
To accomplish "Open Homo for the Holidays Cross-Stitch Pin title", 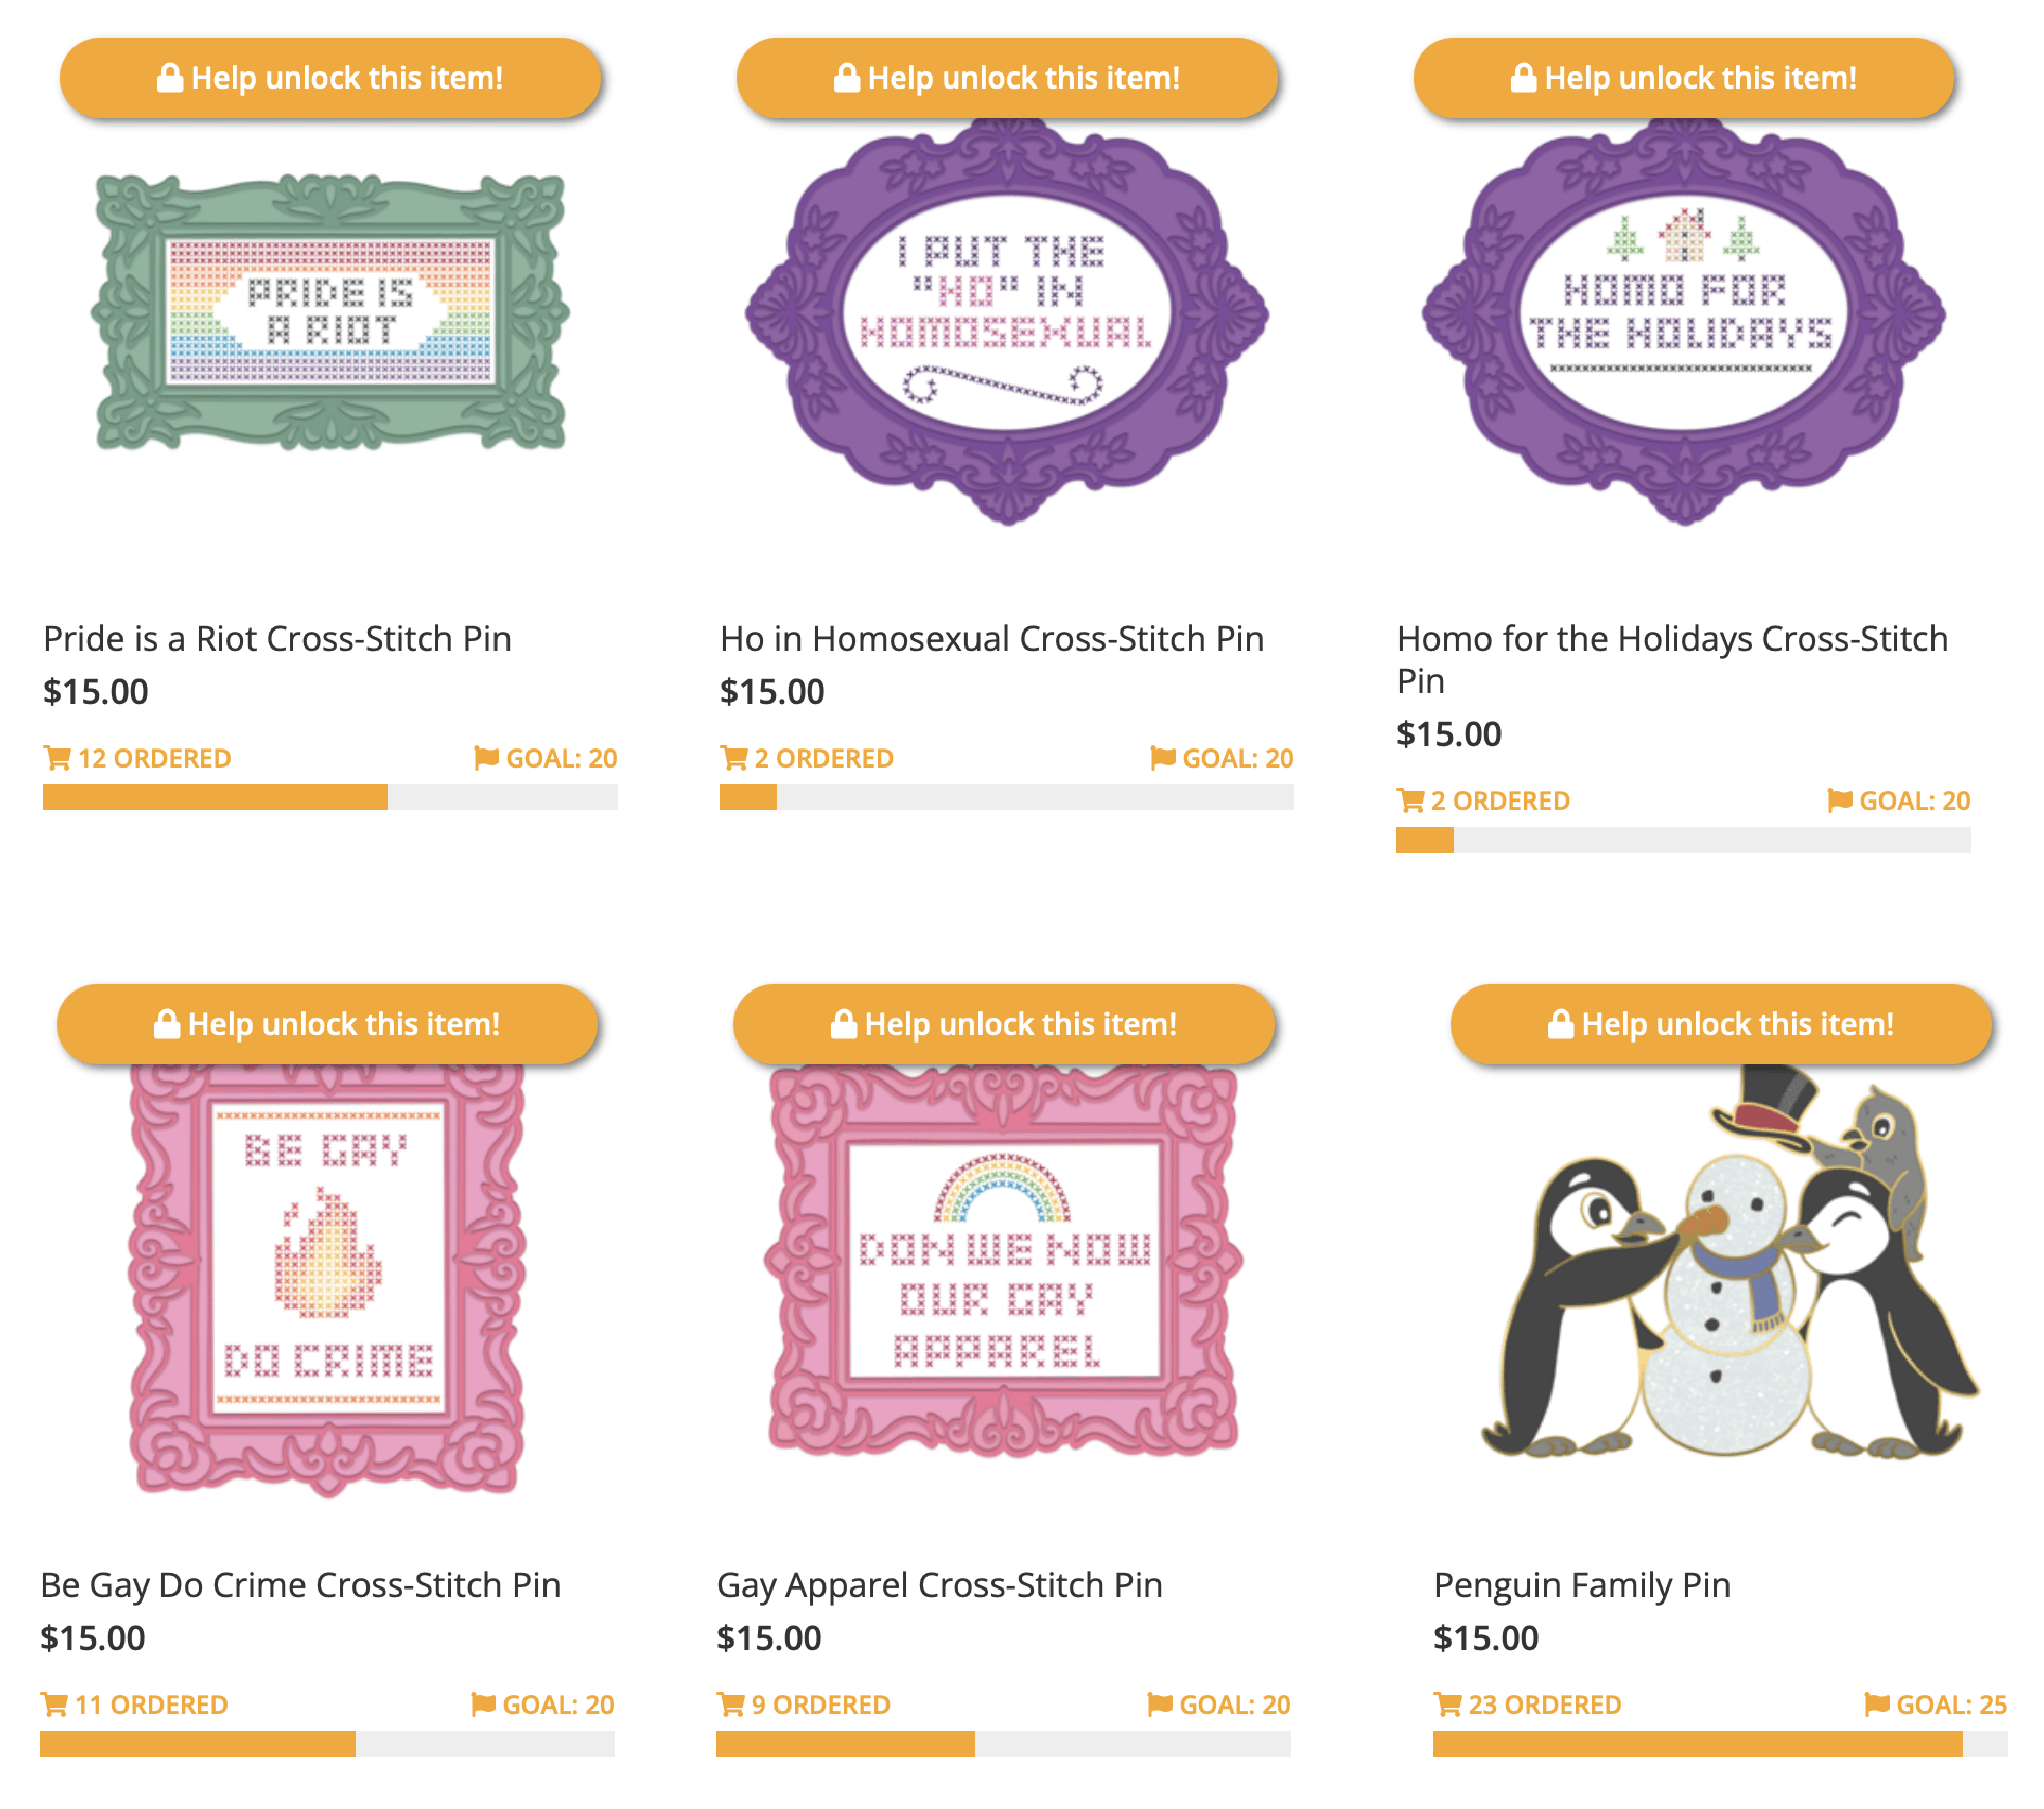I will [x=1672, y=659].
